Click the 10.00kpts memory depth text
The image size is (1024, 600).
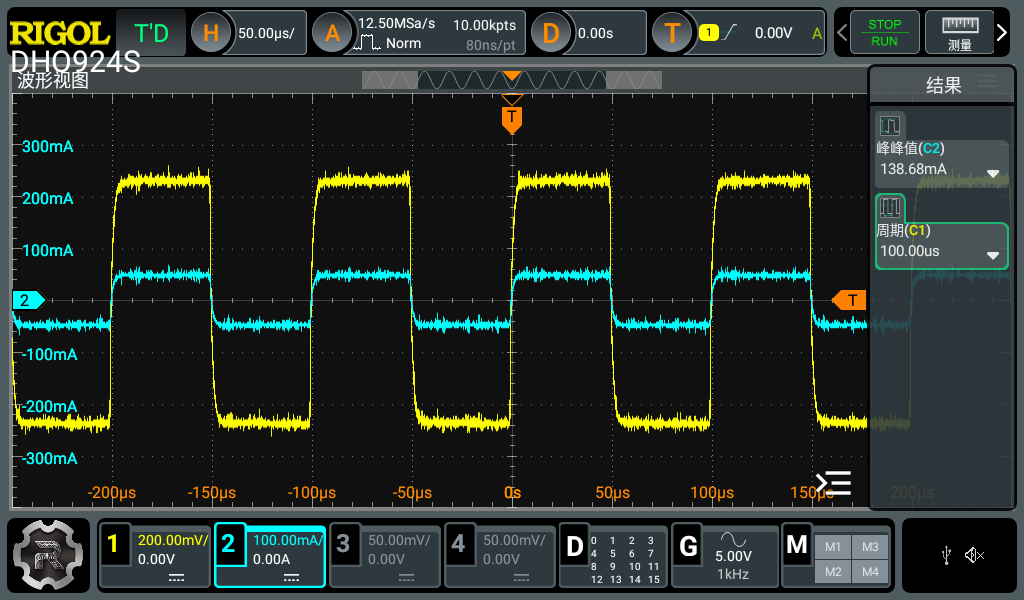[485, 25]
